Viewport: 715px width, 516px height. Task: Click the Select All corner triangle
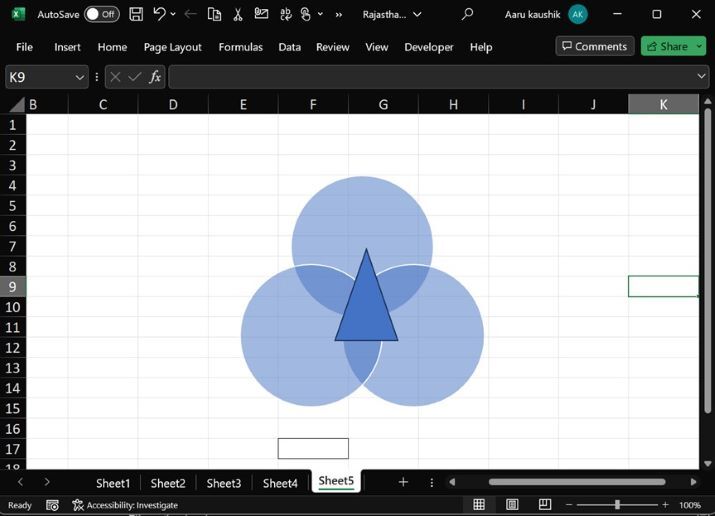pos(17,104)
